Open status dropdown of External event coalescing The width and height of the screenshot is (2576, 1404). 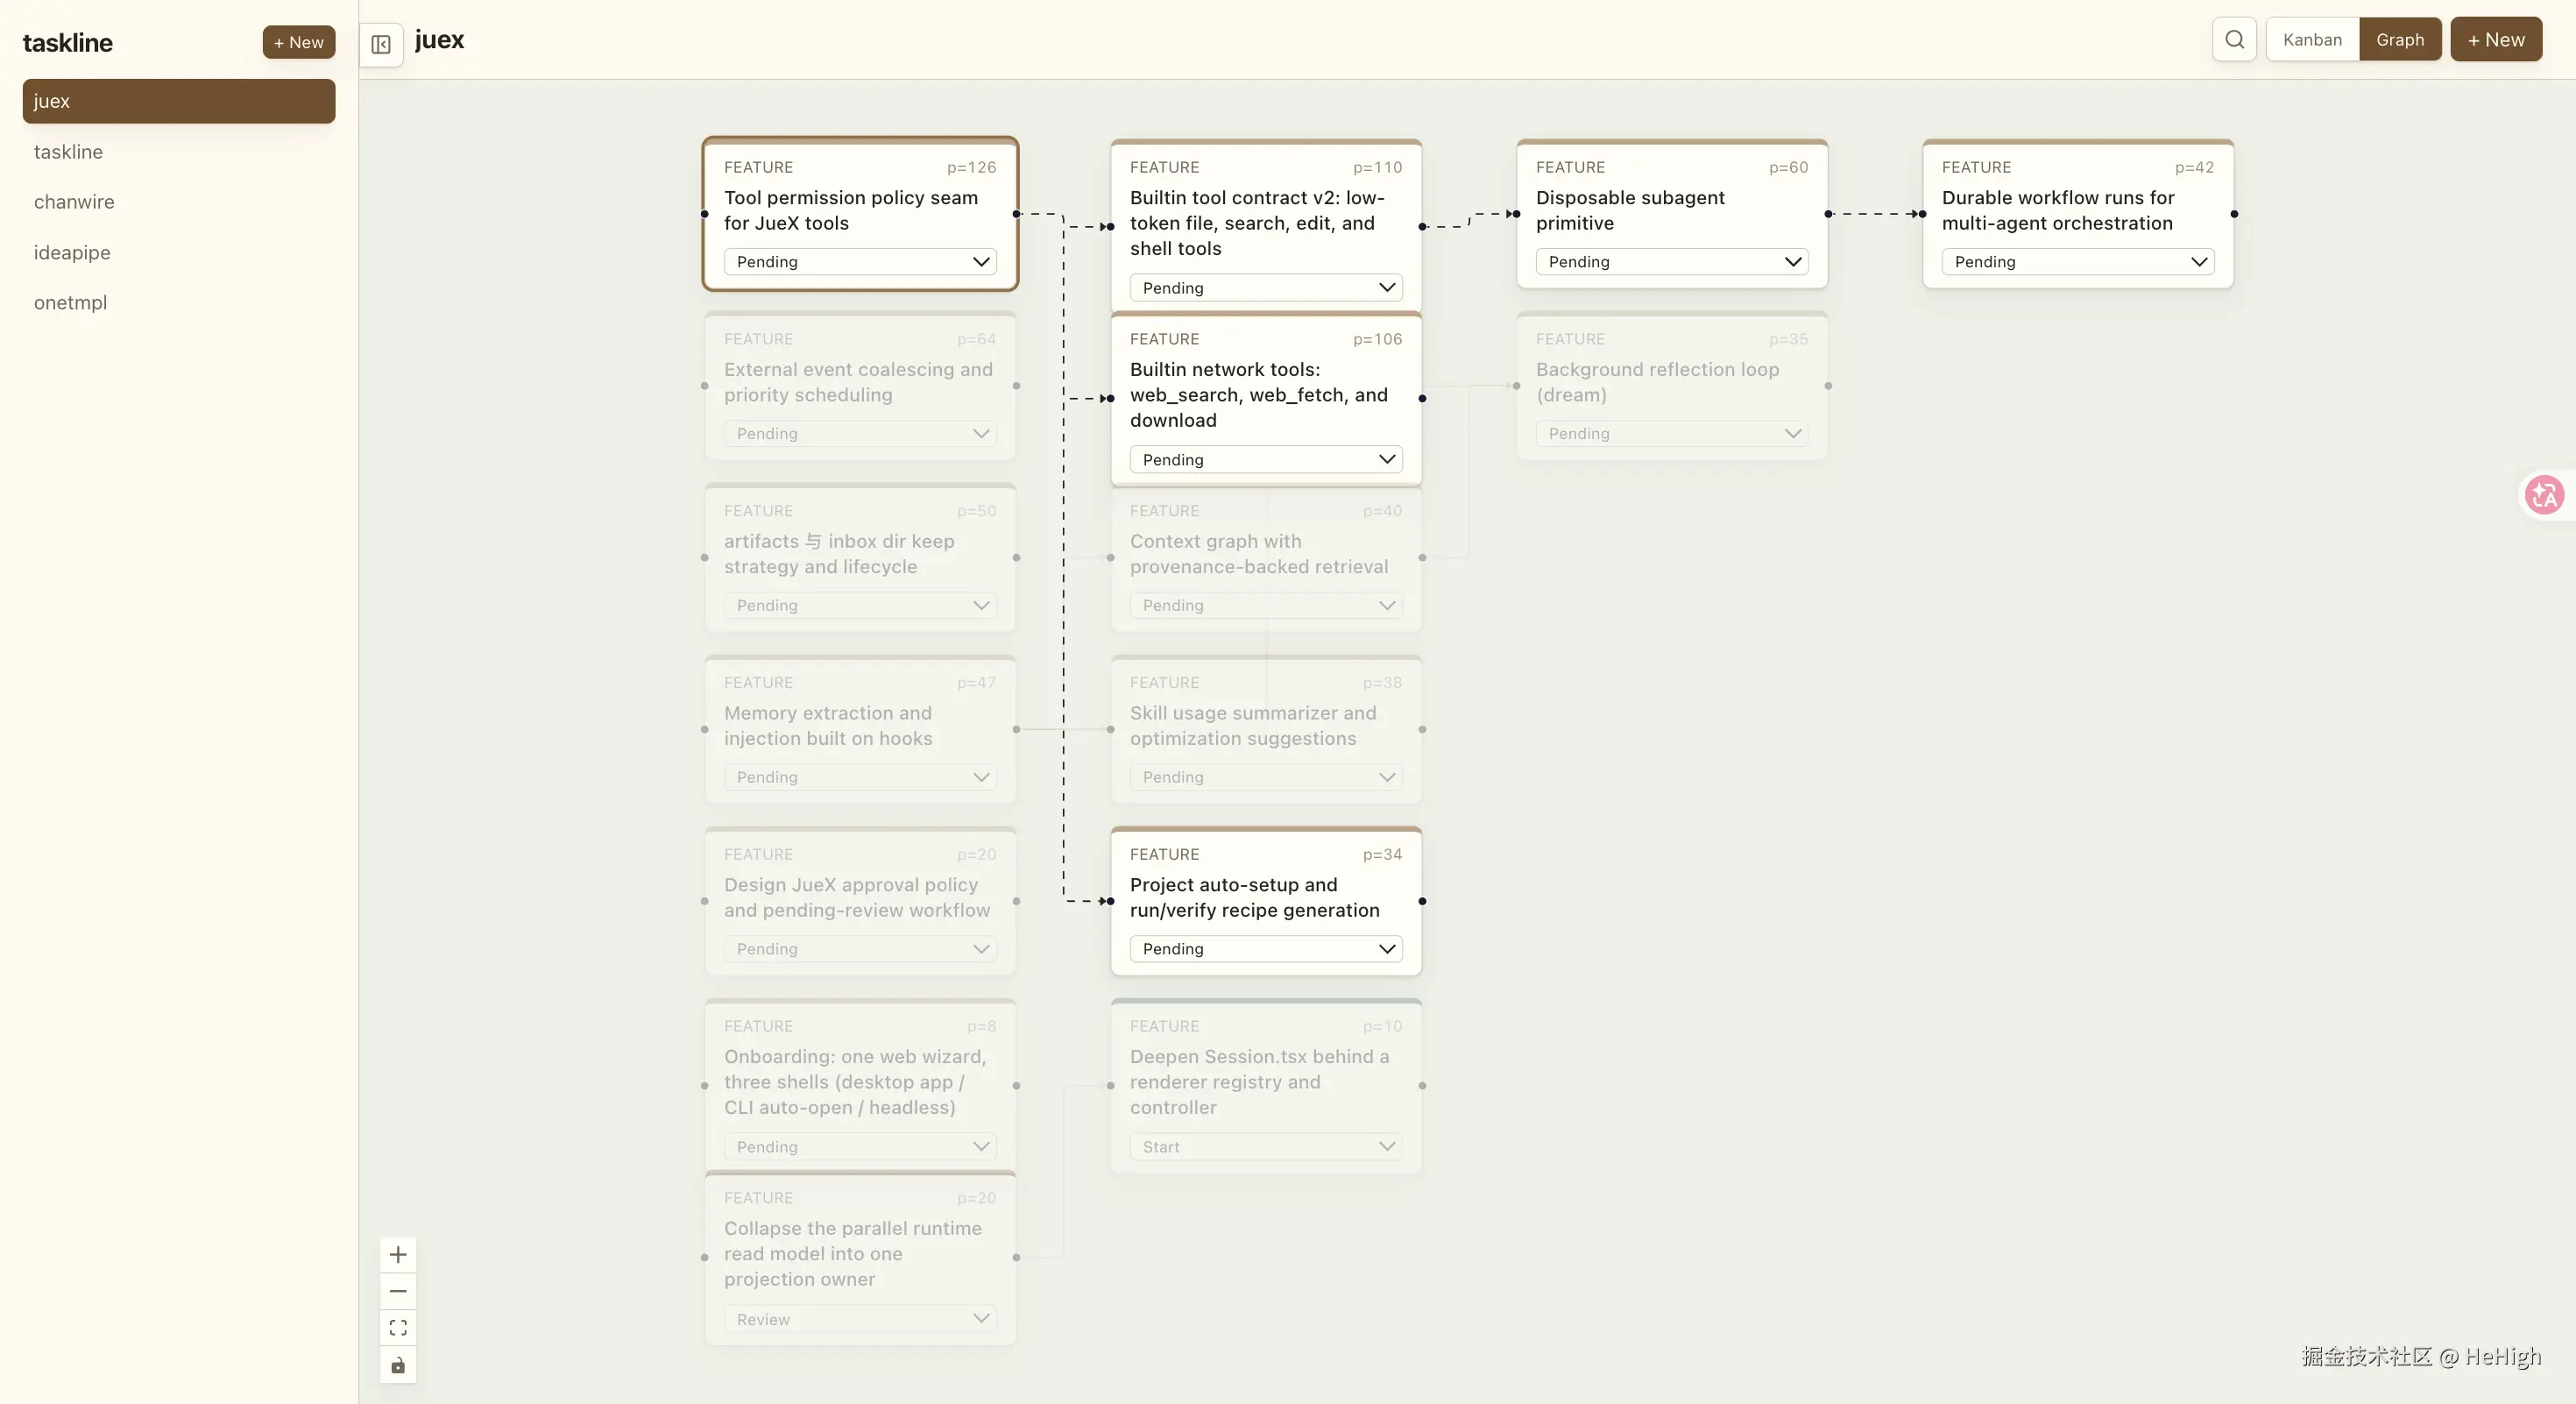pyautogui.click(x=860, y=434)
